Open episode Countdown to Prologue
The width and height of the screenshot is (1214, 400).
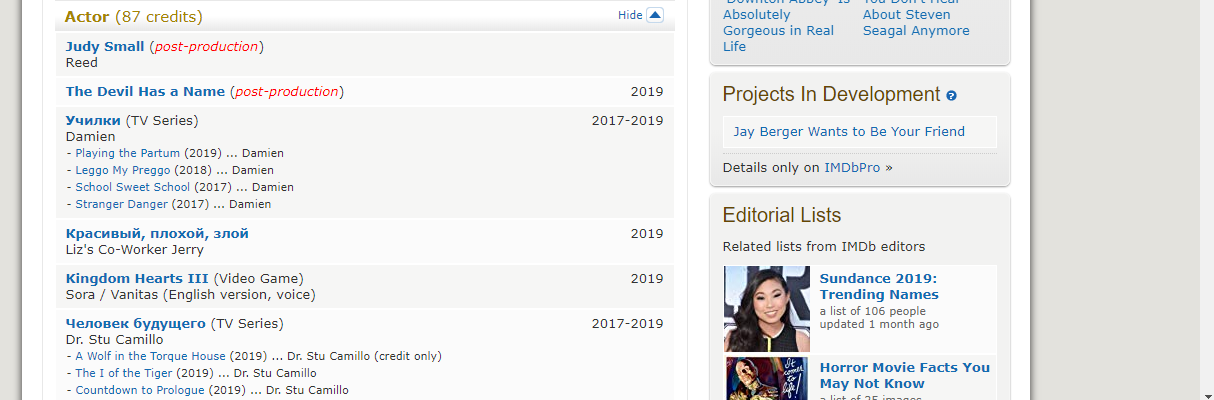[x=140, y=390]
